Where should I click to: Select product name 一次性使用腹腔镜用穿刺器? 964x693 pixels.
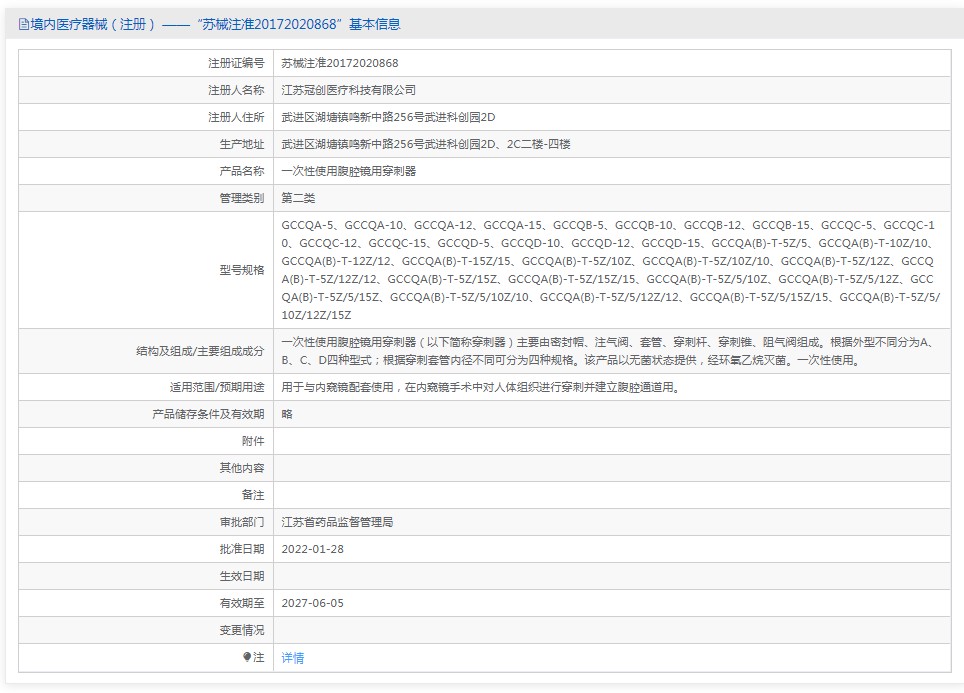pyautogui.click(x=348, y=171)
